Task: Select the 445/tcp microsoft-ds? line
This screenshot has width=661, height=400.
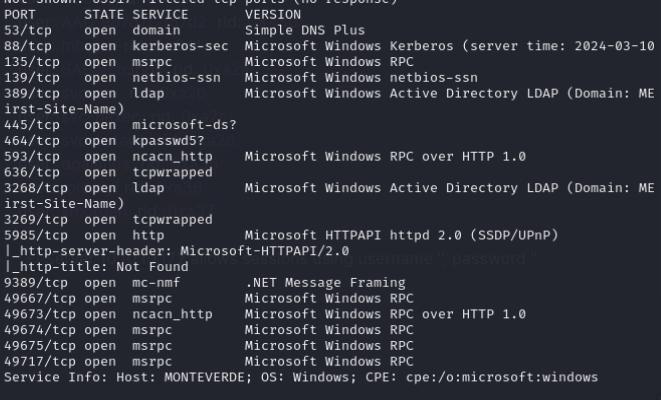Action: [121, 125]
